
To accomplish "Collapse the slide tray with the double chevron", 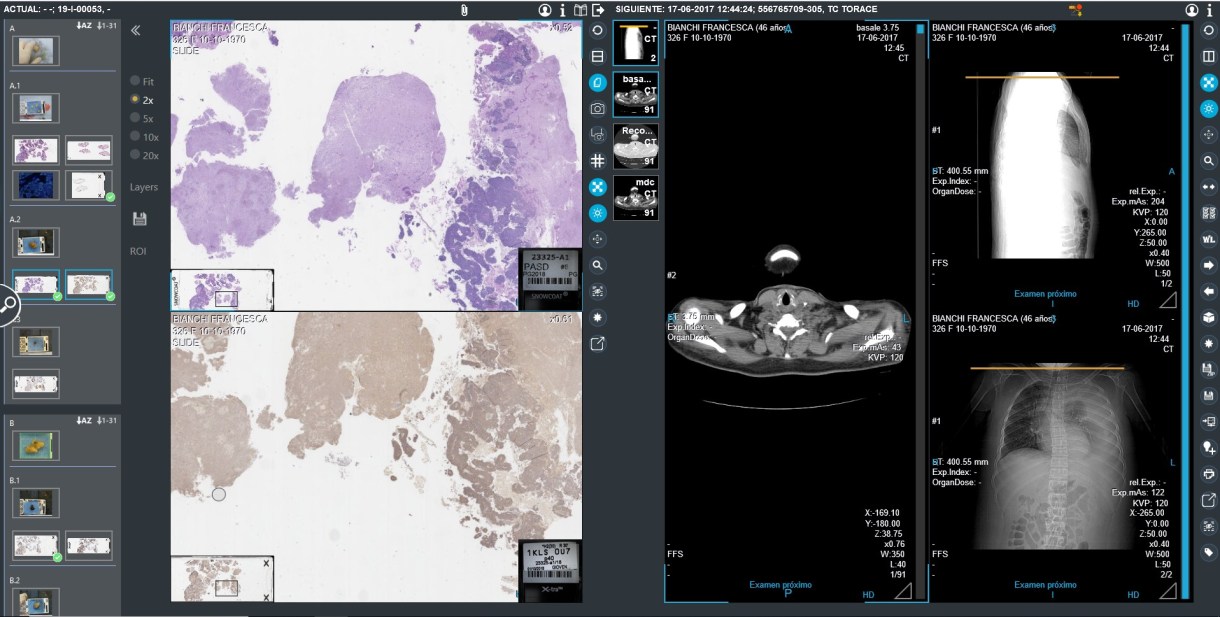I will point(136,30).
